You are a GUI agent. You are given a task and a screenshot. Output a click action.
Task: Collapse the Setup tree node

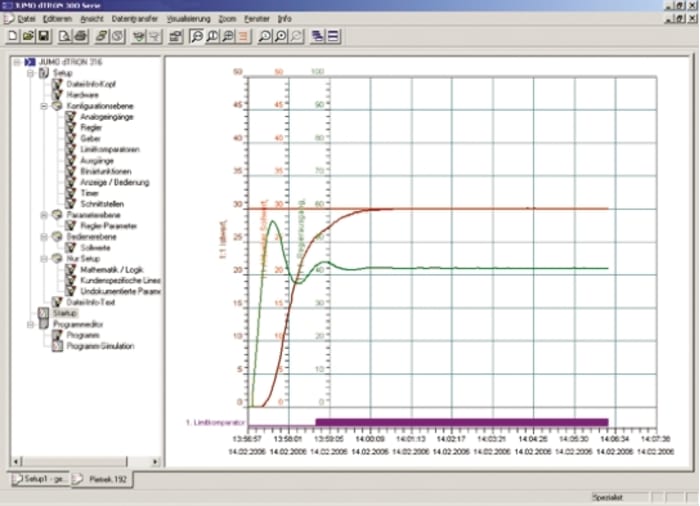[x=30, y=73]
